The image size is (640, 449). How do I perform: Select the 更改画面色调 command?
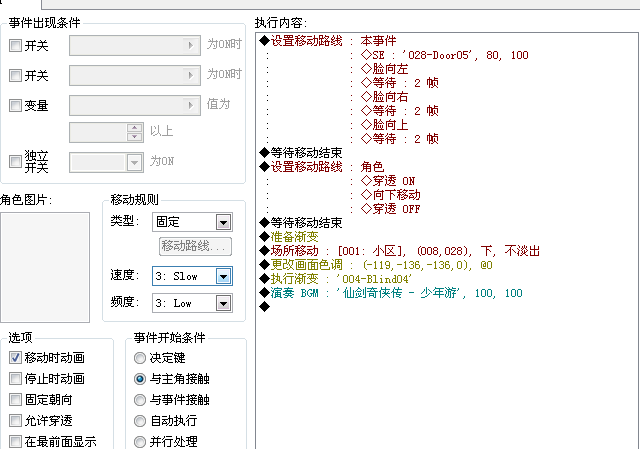point(376,265)
